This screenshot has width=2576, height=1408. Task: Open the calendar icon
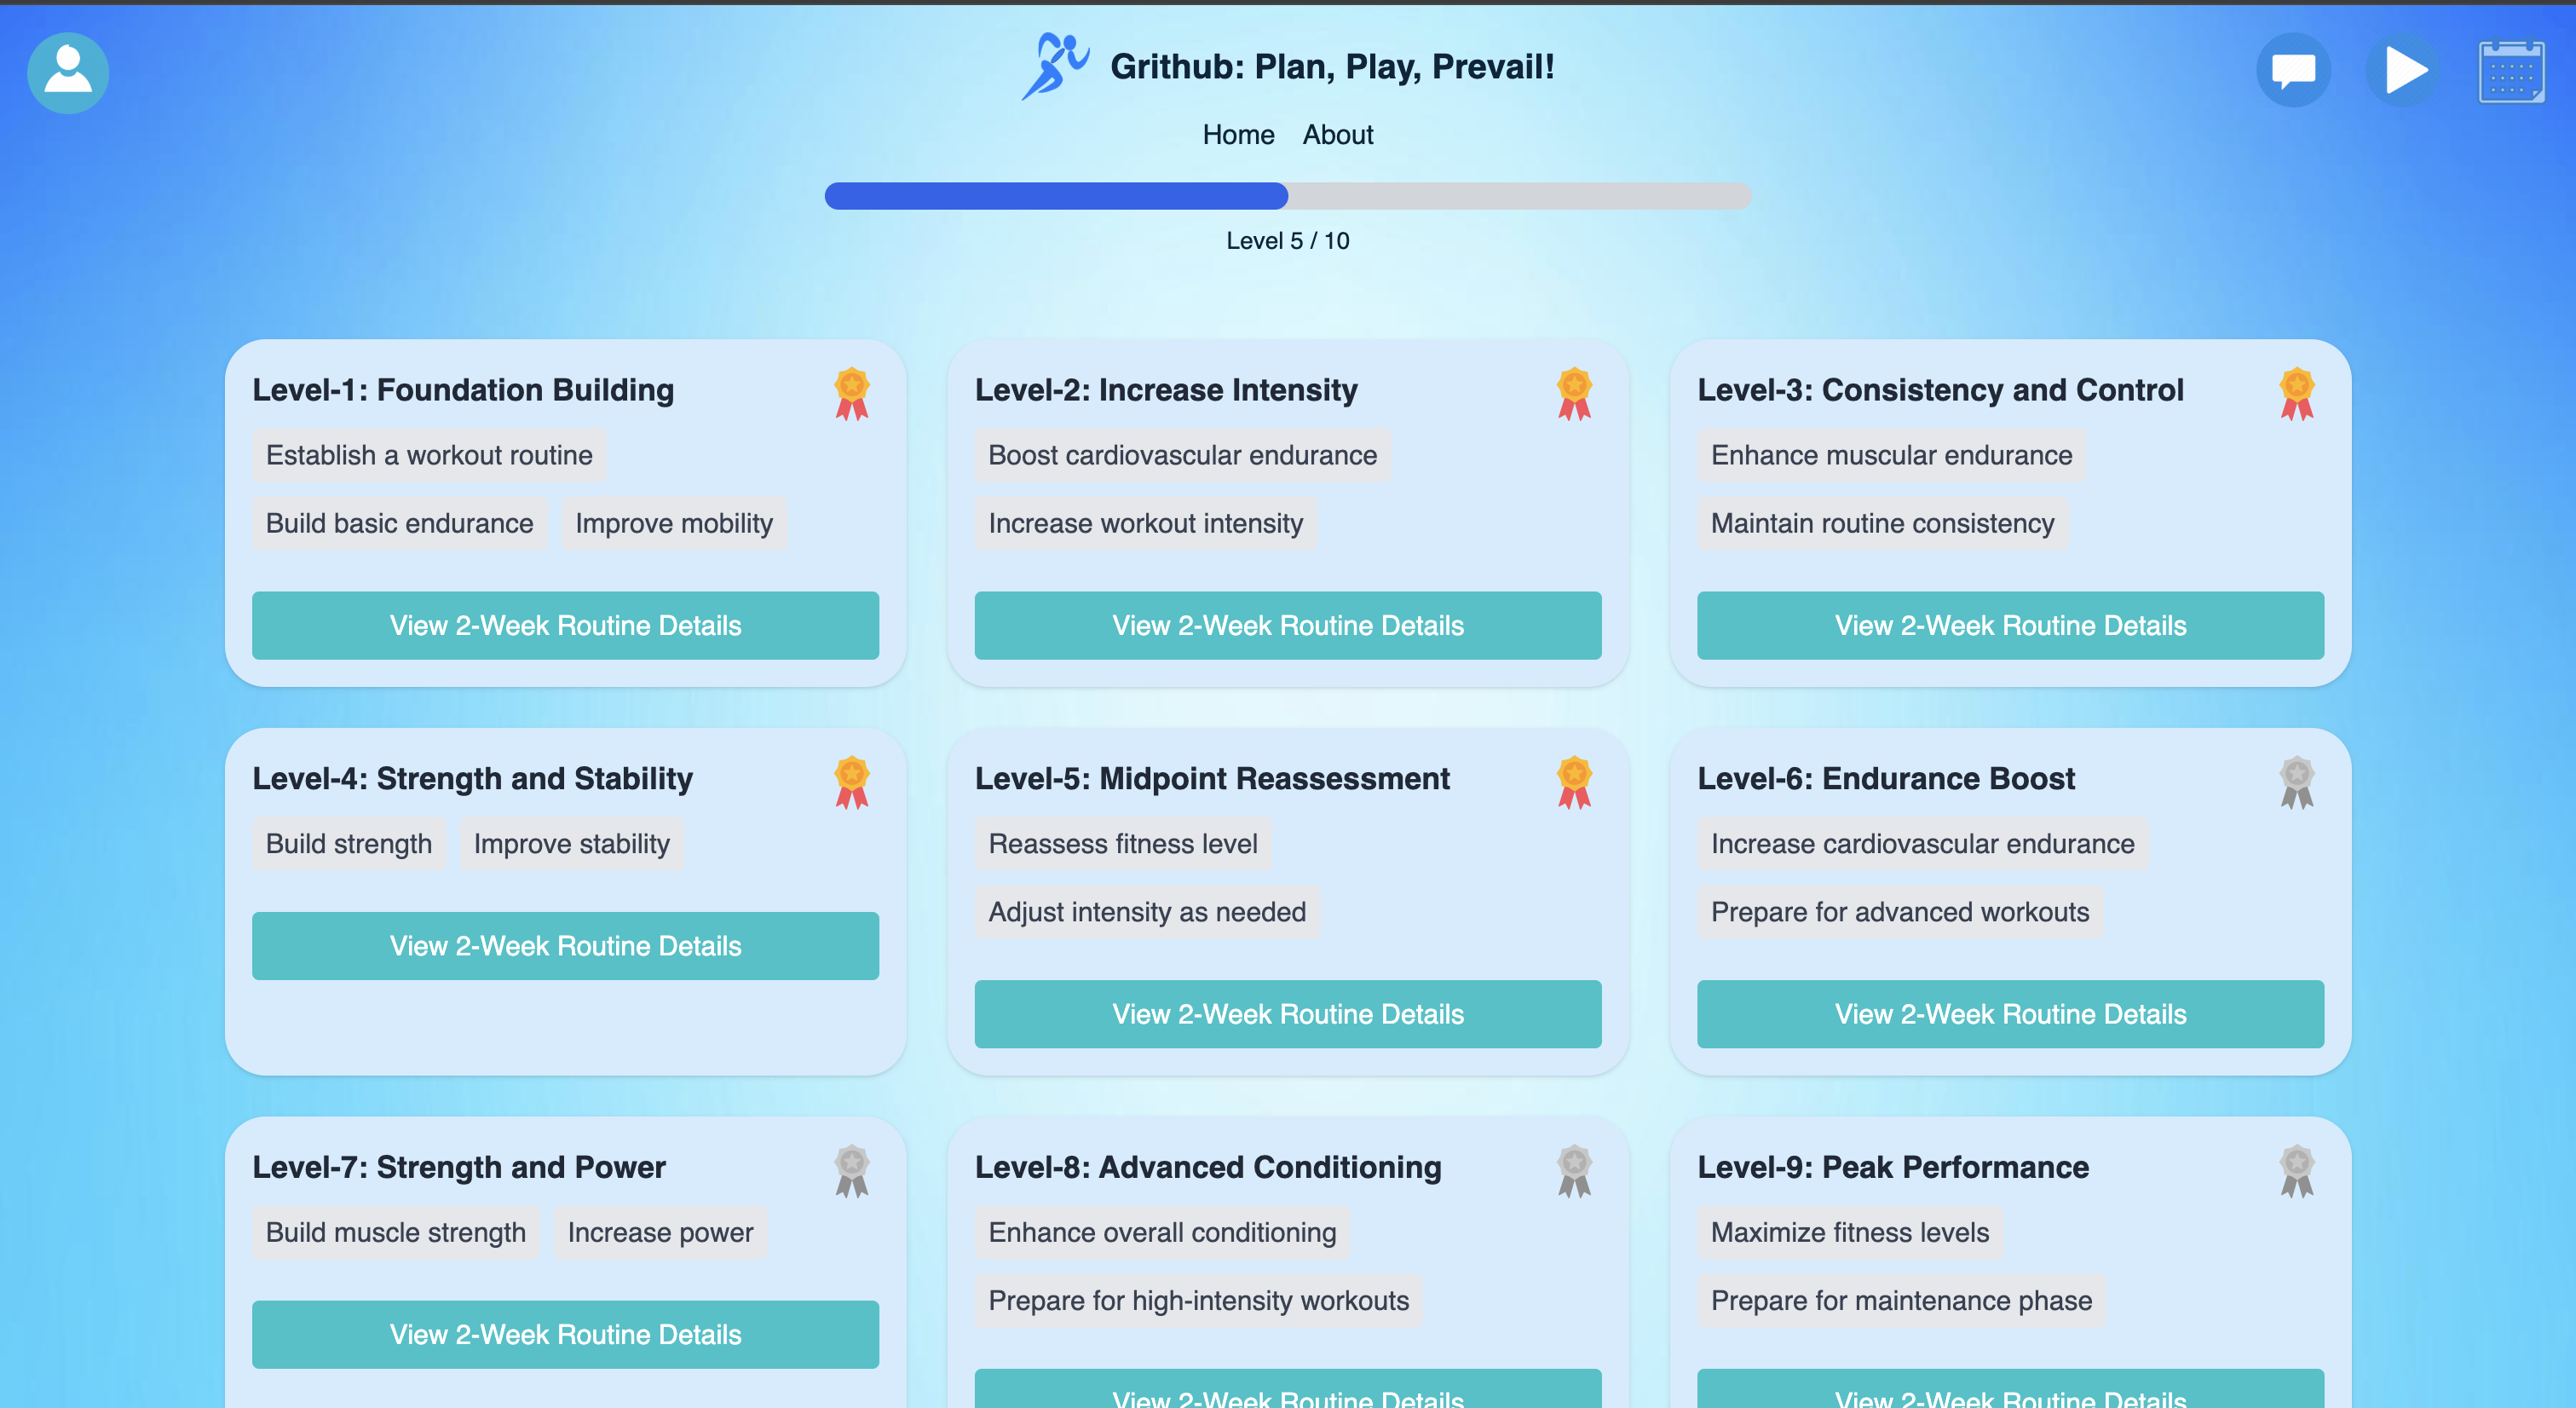click(x=2511, y=71)
